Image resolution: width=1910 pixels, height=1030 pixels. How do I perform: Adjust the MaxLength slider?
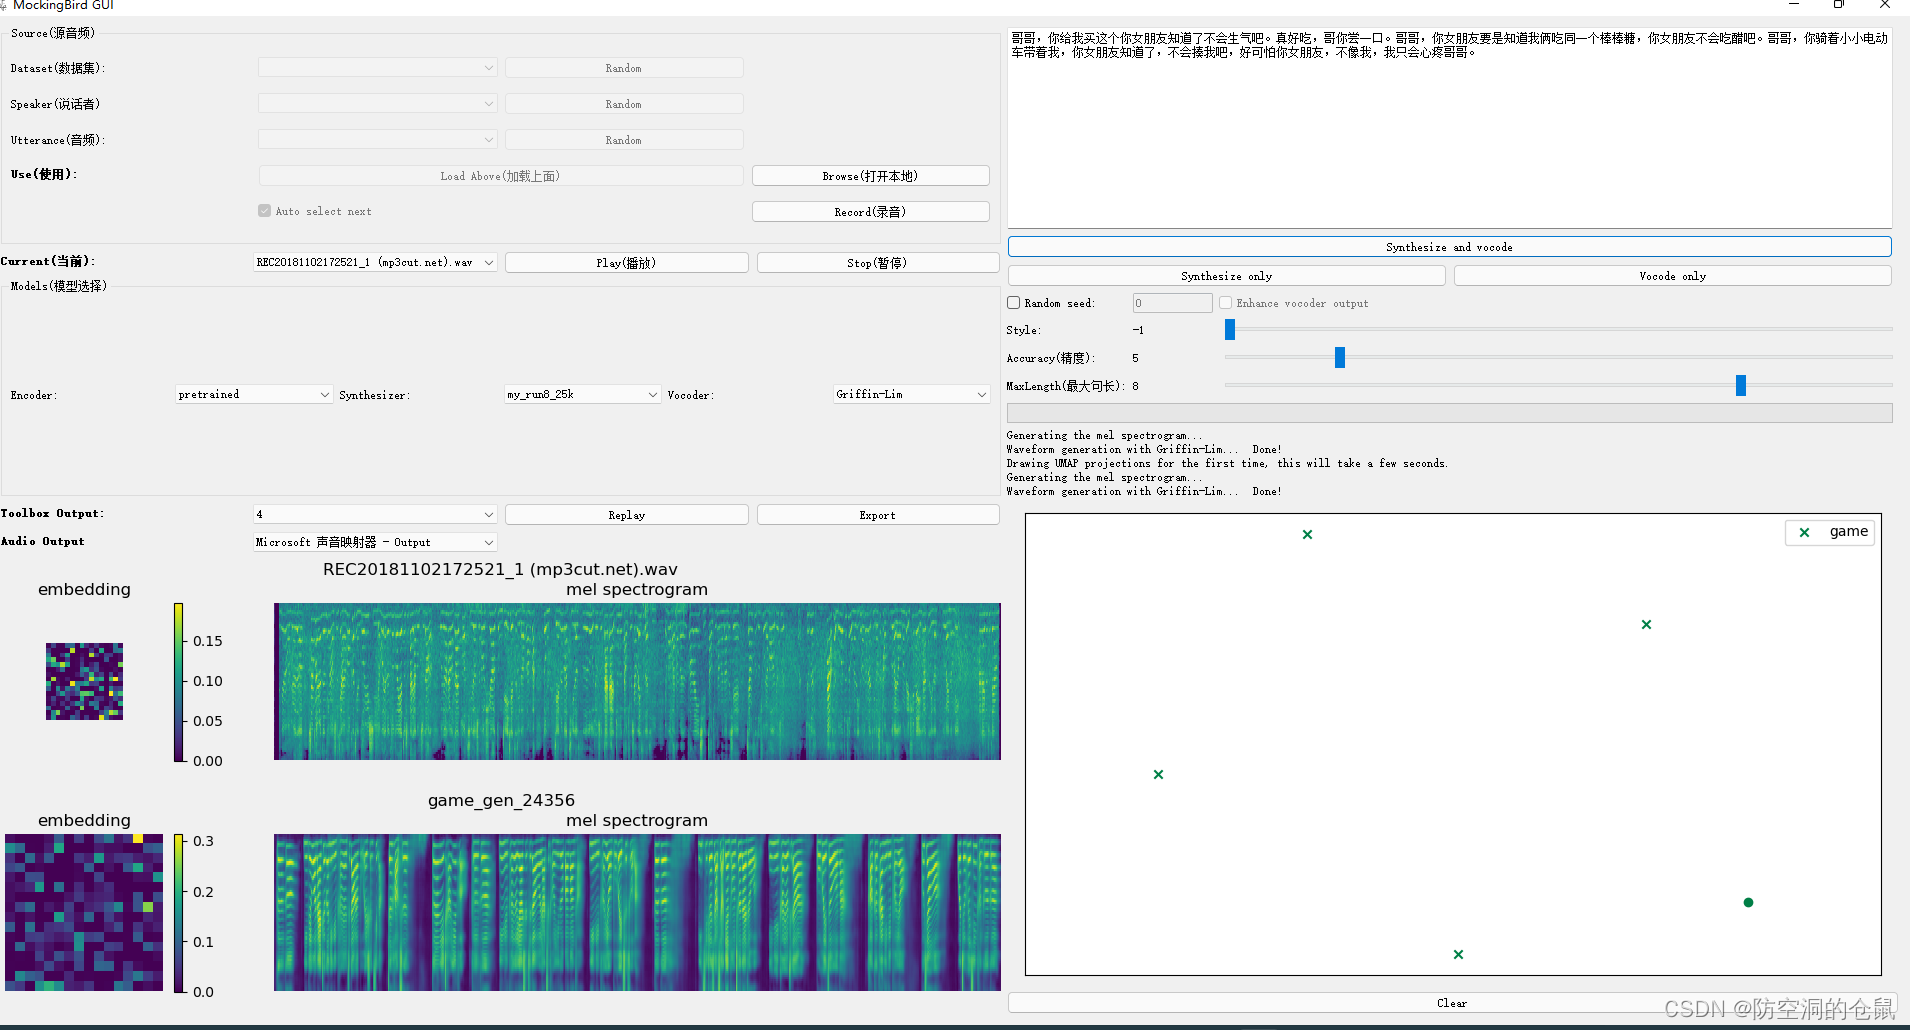pyautogui.click(x=1740, y=385)
